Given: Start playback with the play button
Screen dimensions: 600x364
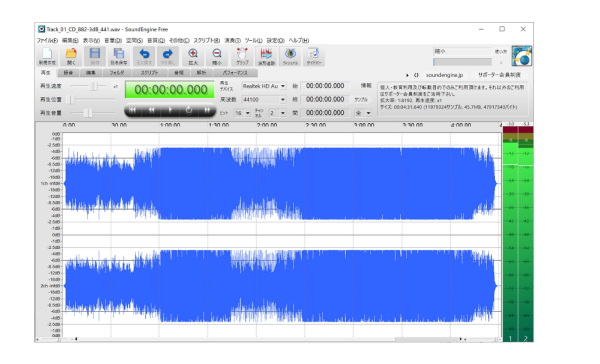Looking at the screenshot, I should click(170, 110).
